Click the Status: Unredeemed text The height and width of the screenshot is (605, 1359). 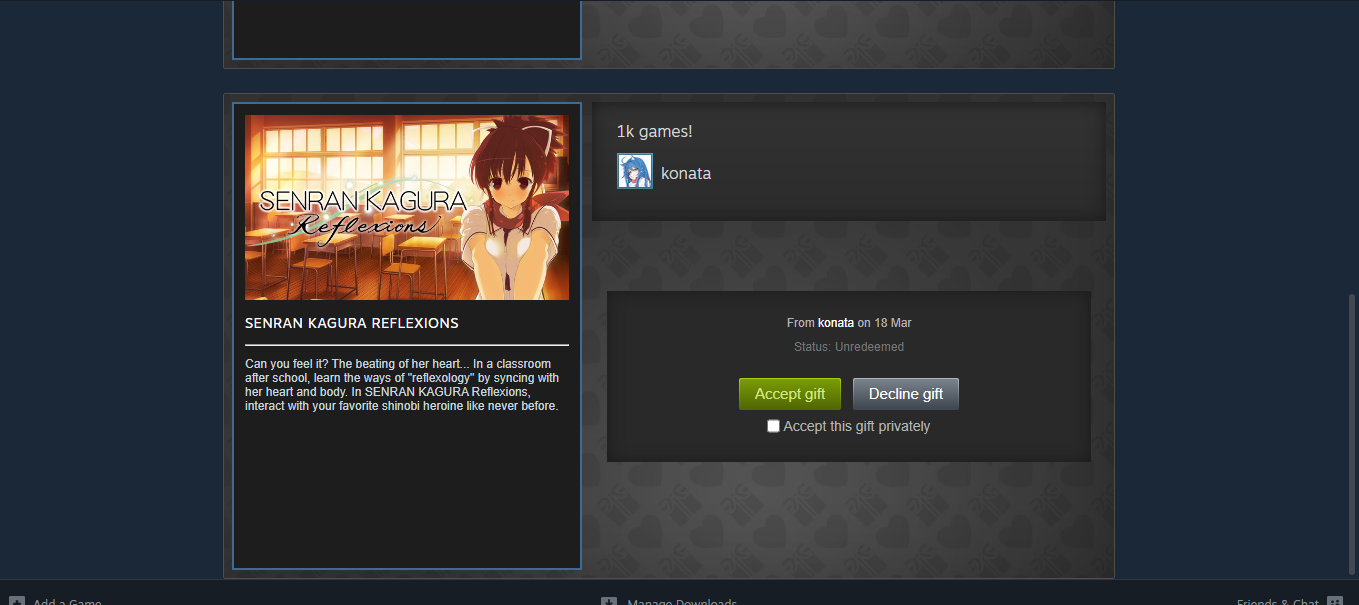[x=849, y=347]
